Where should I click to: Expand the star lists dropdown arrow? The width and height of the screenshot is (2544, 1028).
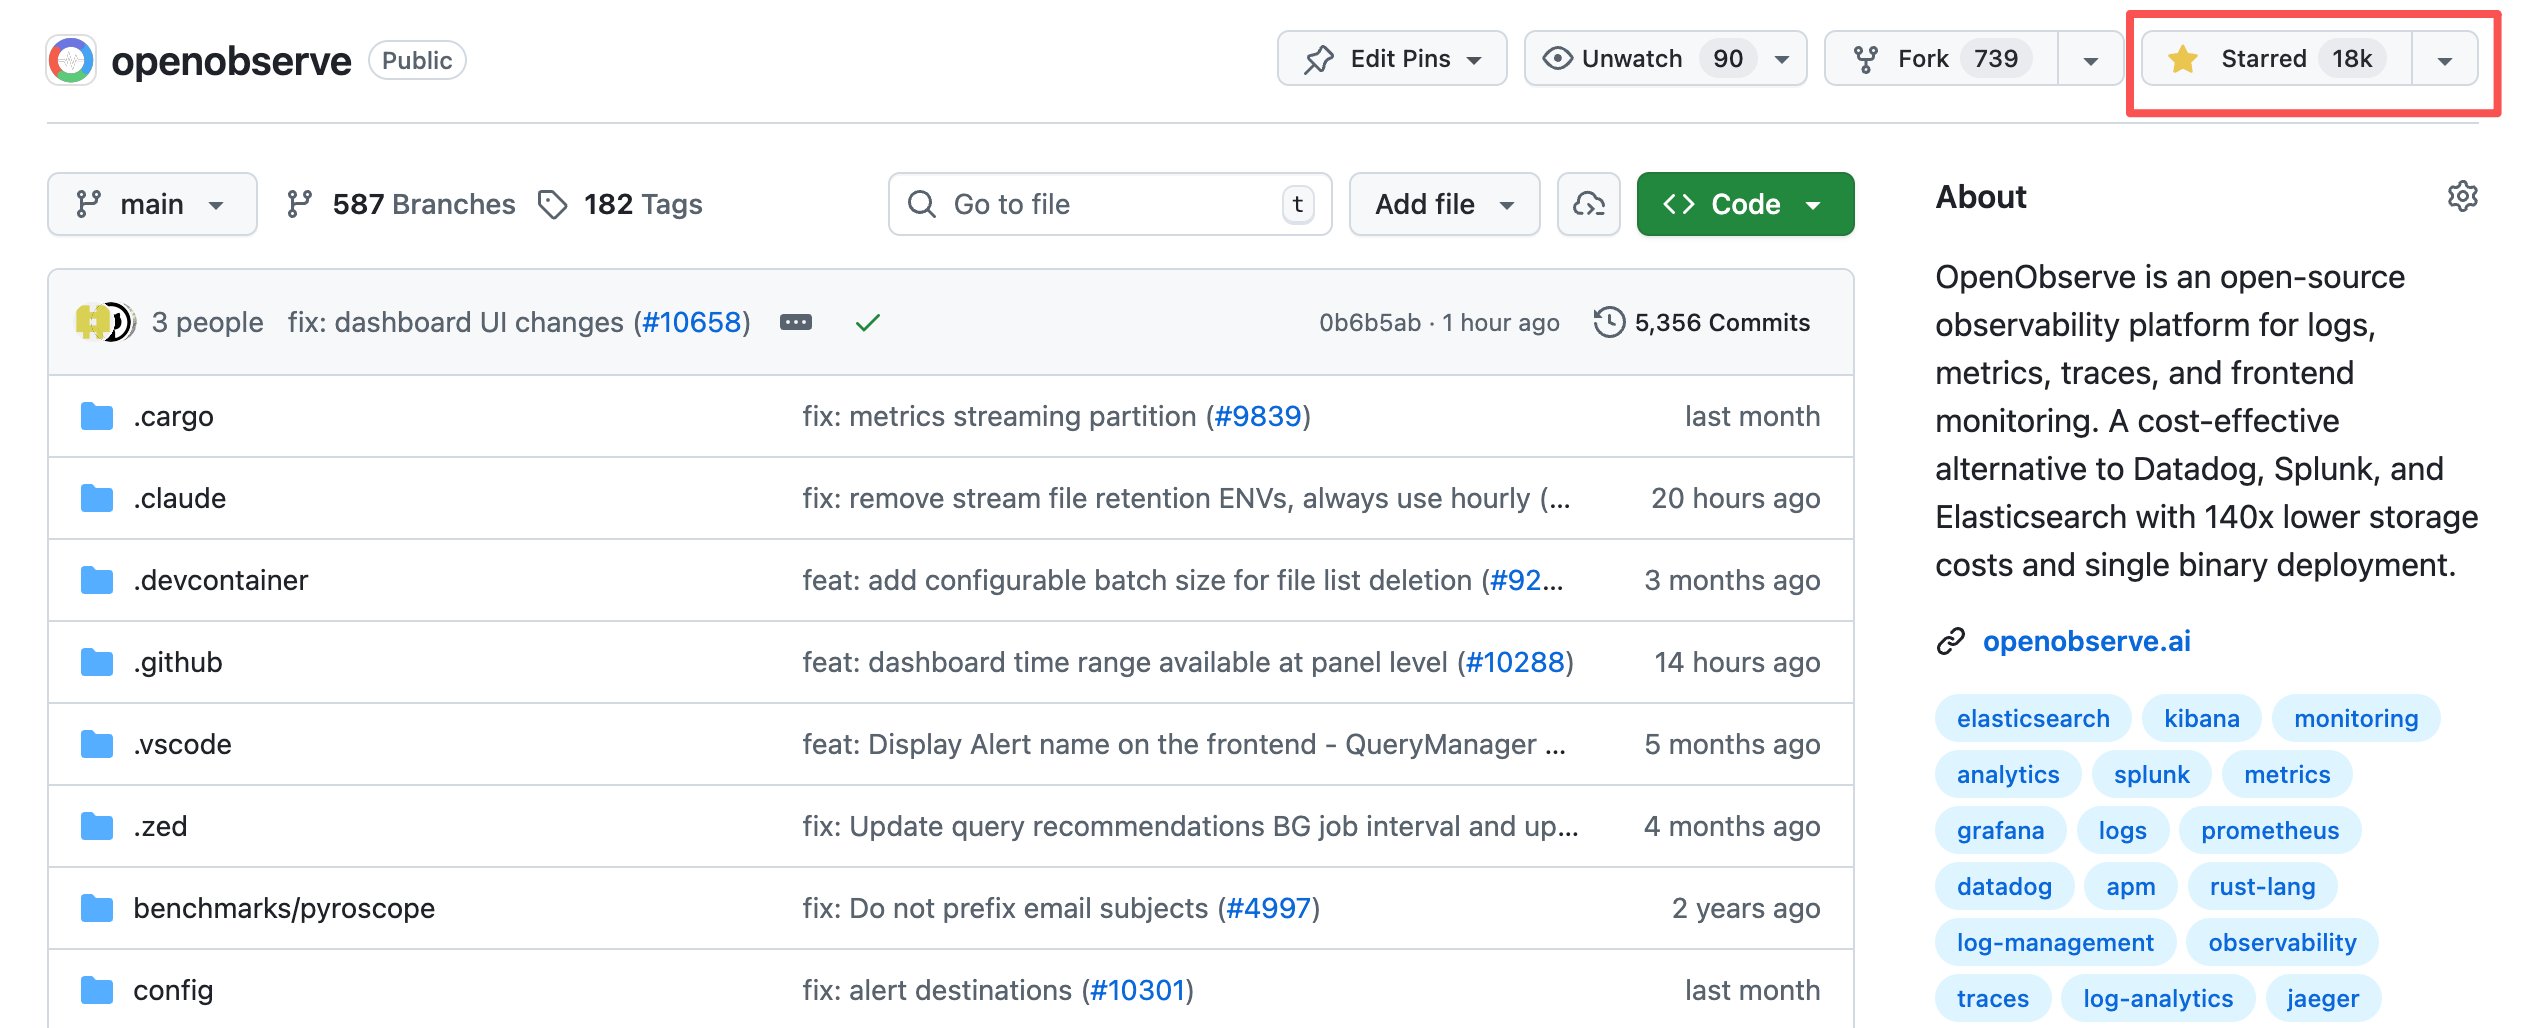[2444, 60]
